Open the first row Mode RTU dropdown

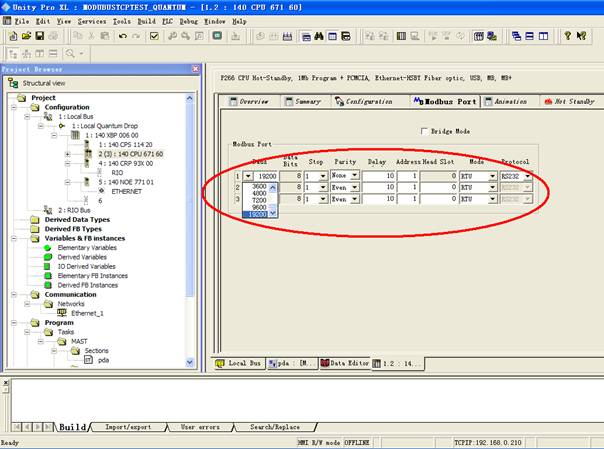(x=492, y=175)
